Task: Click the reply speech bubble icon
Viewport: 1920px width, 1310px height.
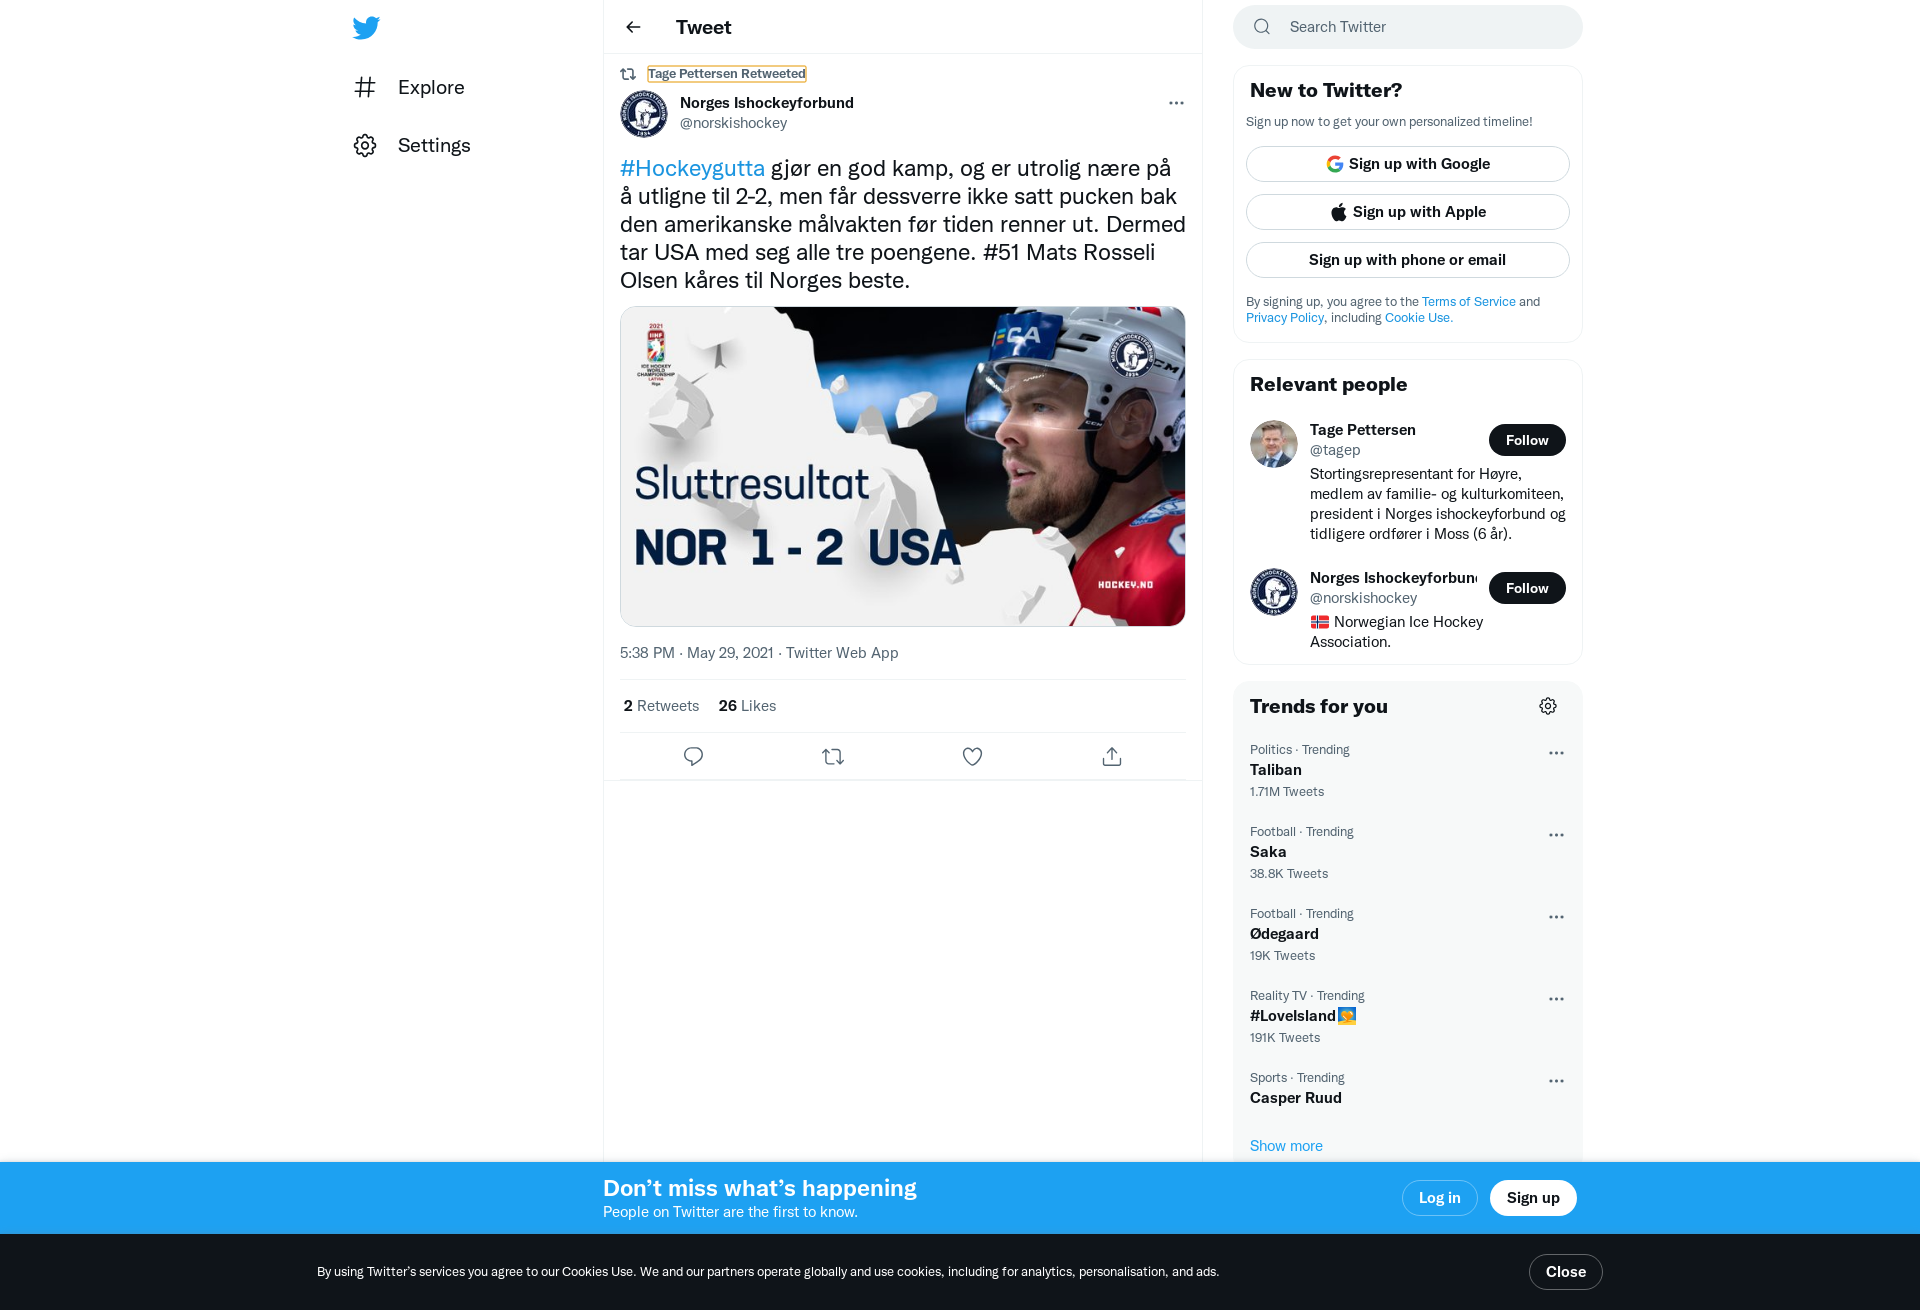Action: 693,756
